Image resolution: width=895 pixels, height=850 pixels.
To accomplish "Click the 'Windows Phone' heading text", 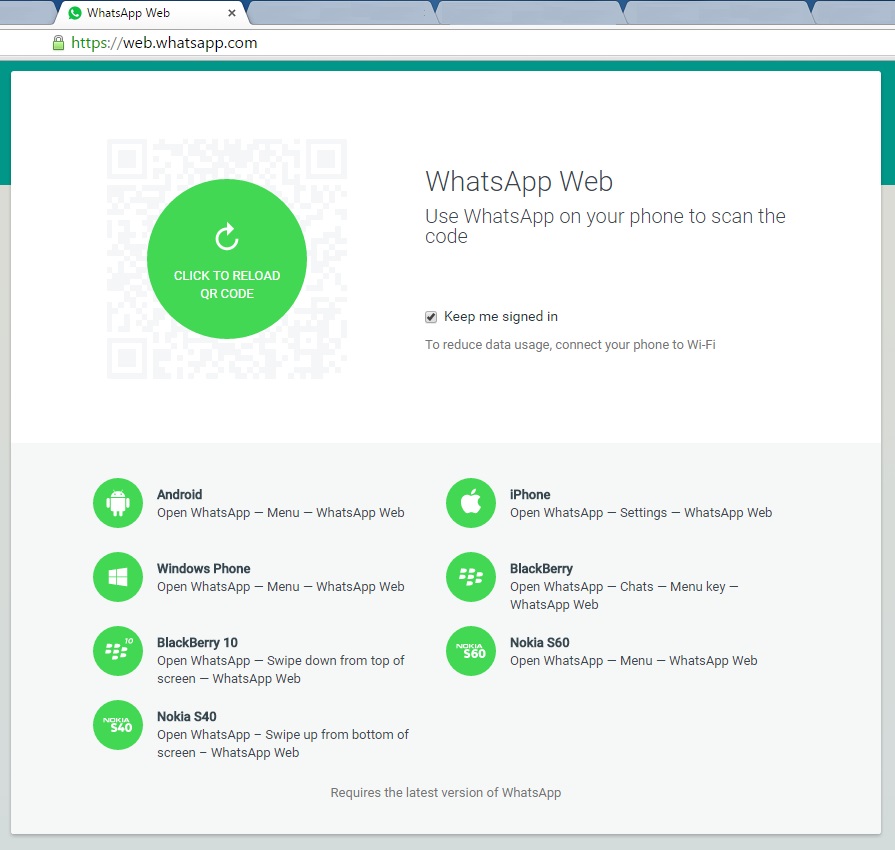I will (x=204, y=569).
